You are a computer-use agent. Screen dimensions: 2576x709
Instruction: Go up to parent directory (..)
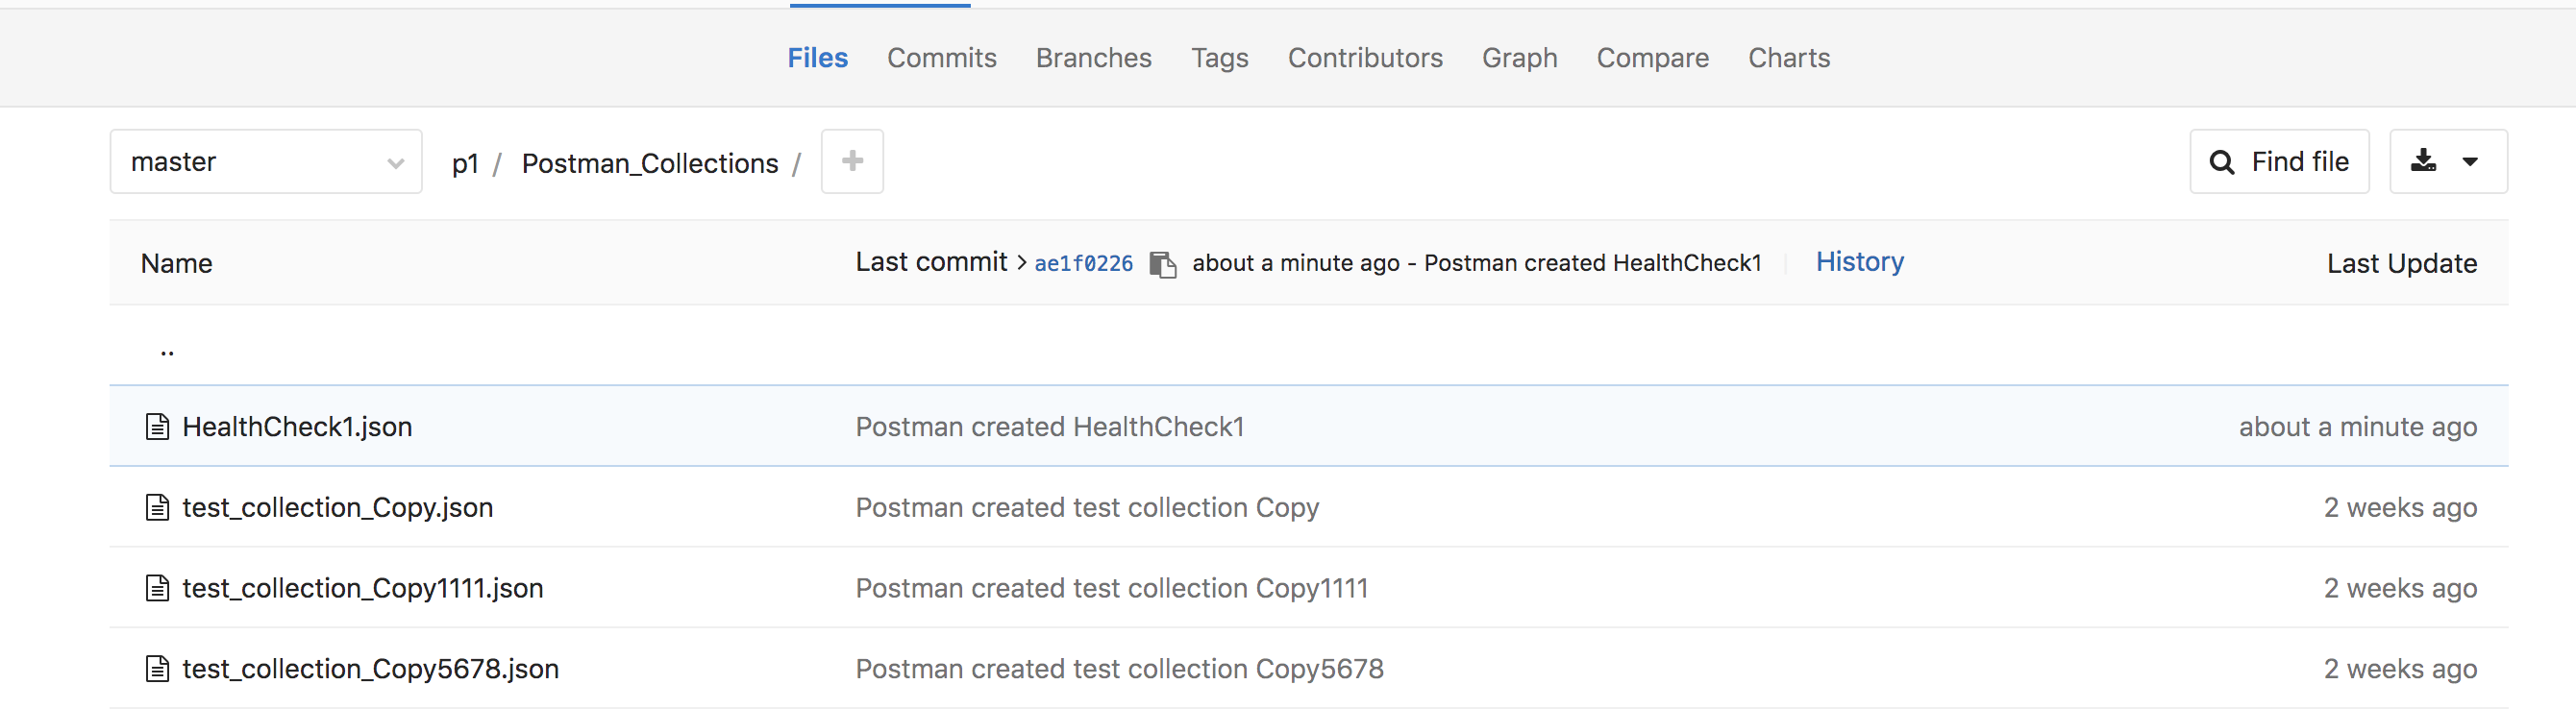[x=167, y=350]
